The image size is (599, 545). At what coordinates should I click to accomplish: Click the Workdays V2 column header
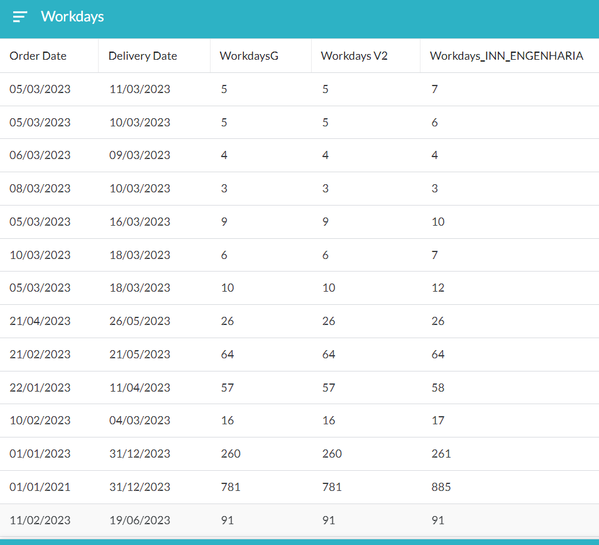coord(354,56)
